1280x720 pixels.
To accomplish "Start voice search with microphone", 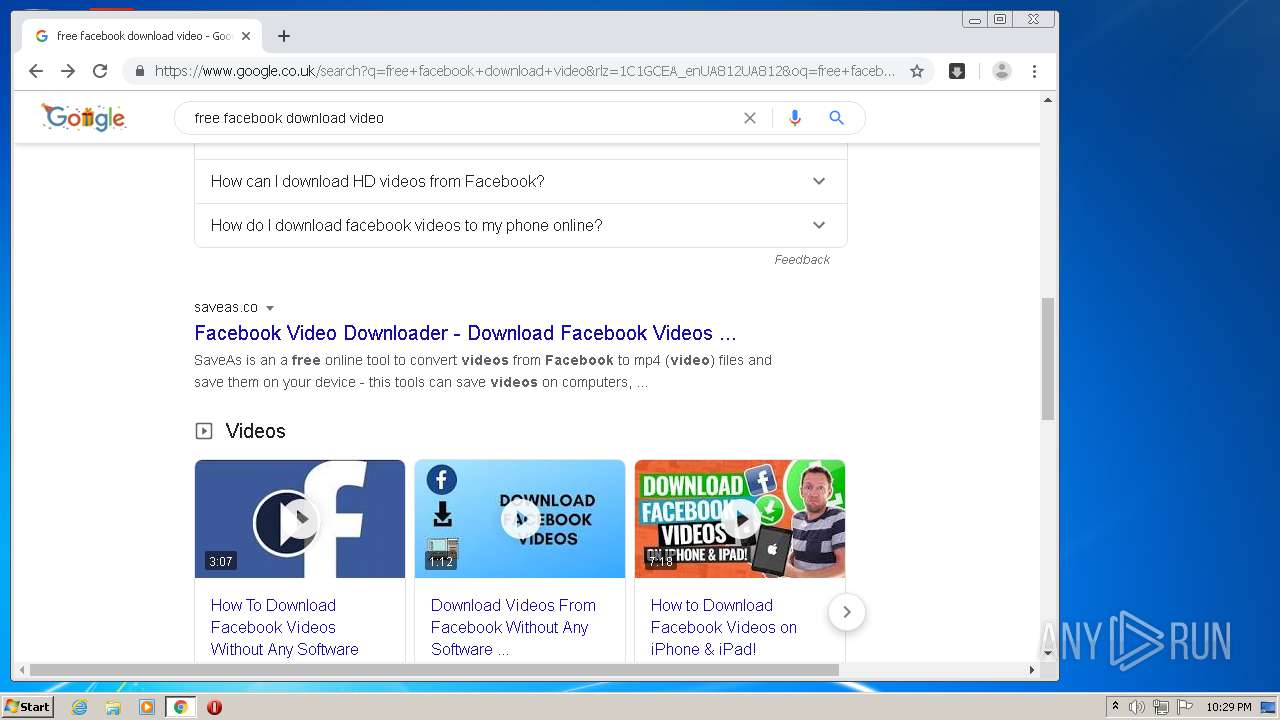I will 795,118.
